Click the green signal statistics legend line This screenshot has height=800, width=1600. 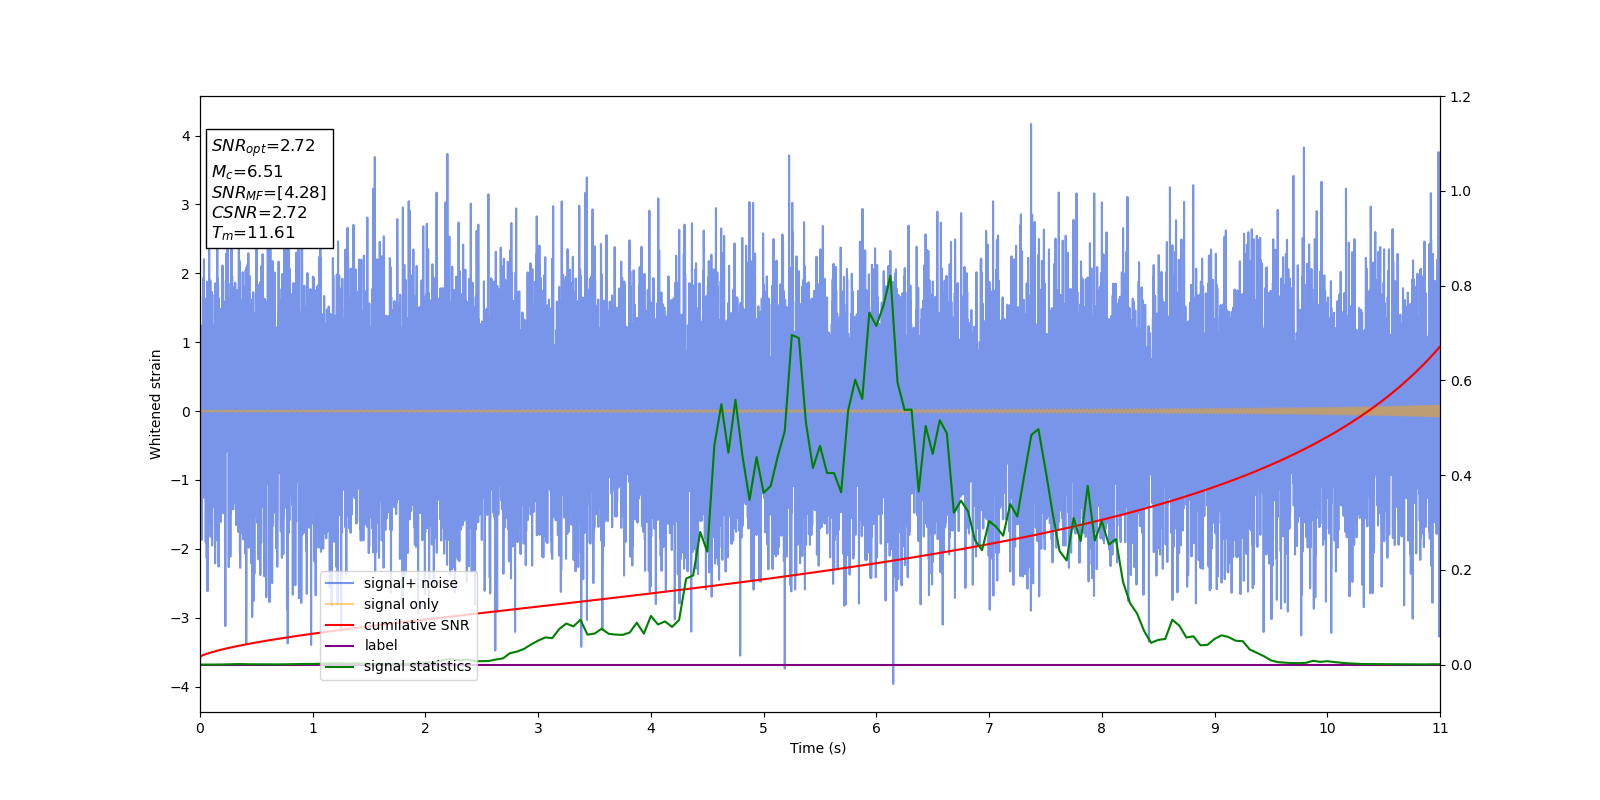340,666
